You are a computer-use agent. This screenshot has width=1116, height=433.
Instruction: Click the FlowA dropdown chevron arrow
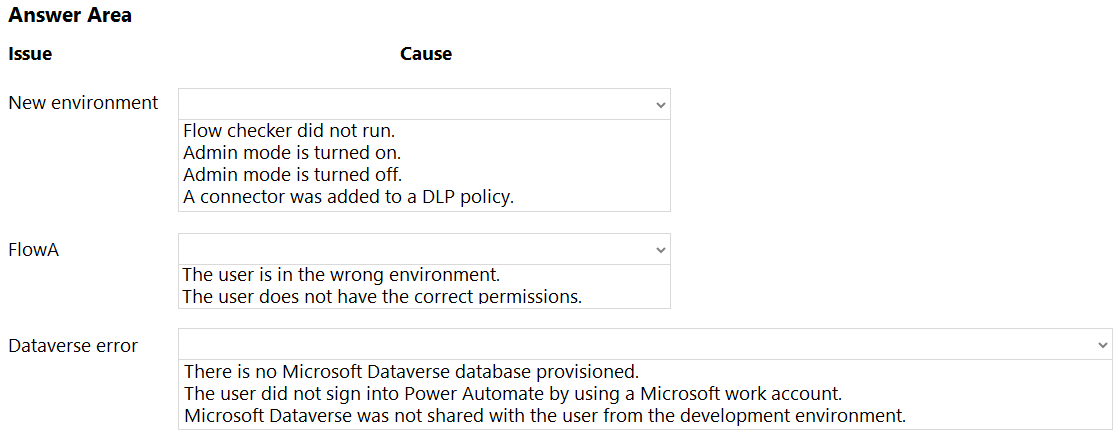(660, 250)
